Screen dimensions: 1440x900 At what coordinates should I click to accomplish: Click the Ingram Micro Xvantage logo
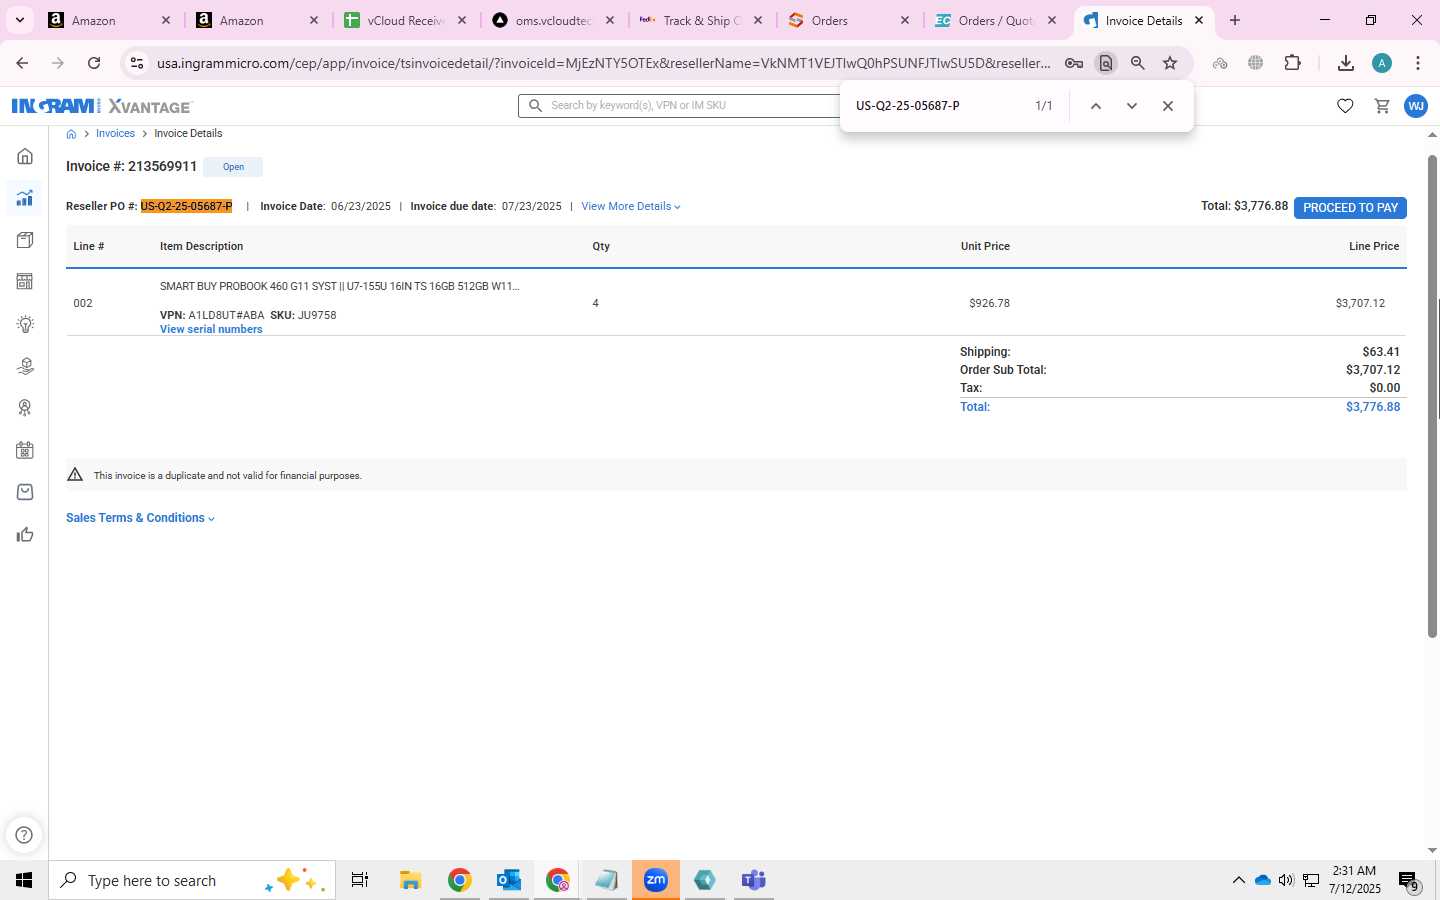101,106
